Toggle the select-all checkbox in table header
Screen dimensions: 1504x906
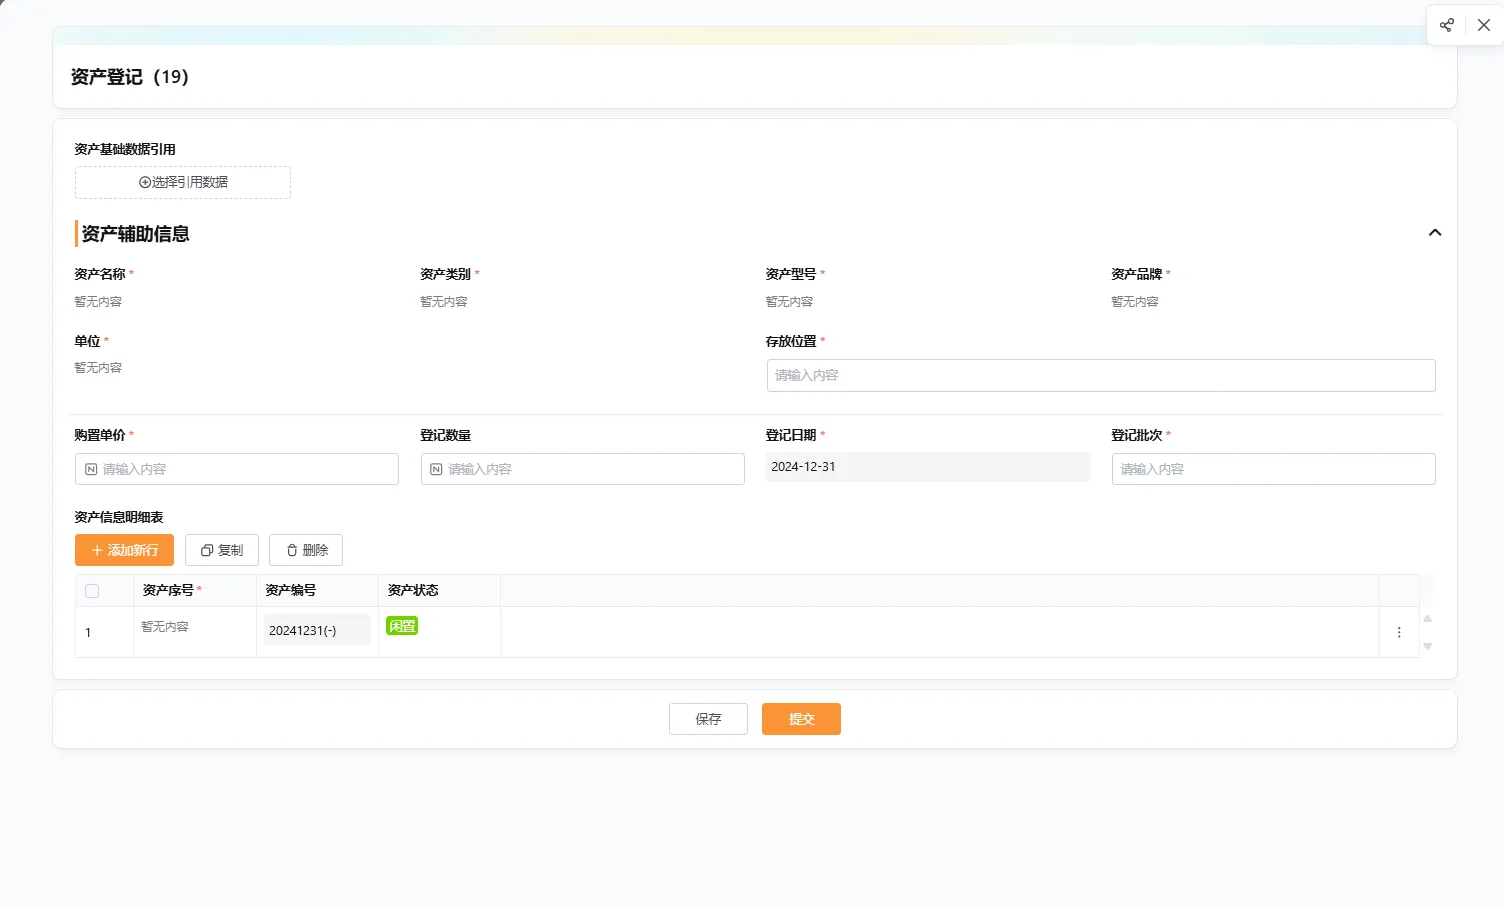coord(92,591)
